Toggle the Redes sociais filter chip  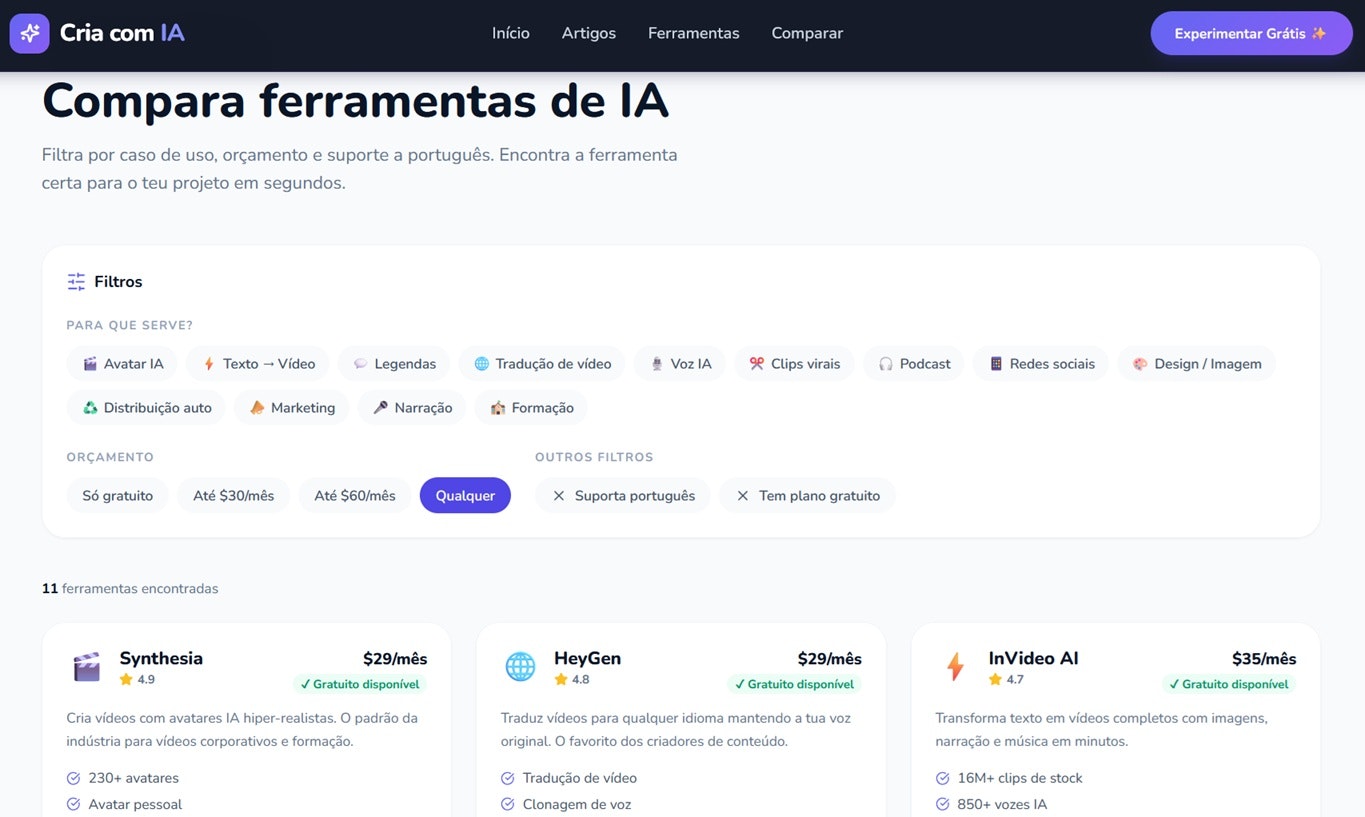1041,364
